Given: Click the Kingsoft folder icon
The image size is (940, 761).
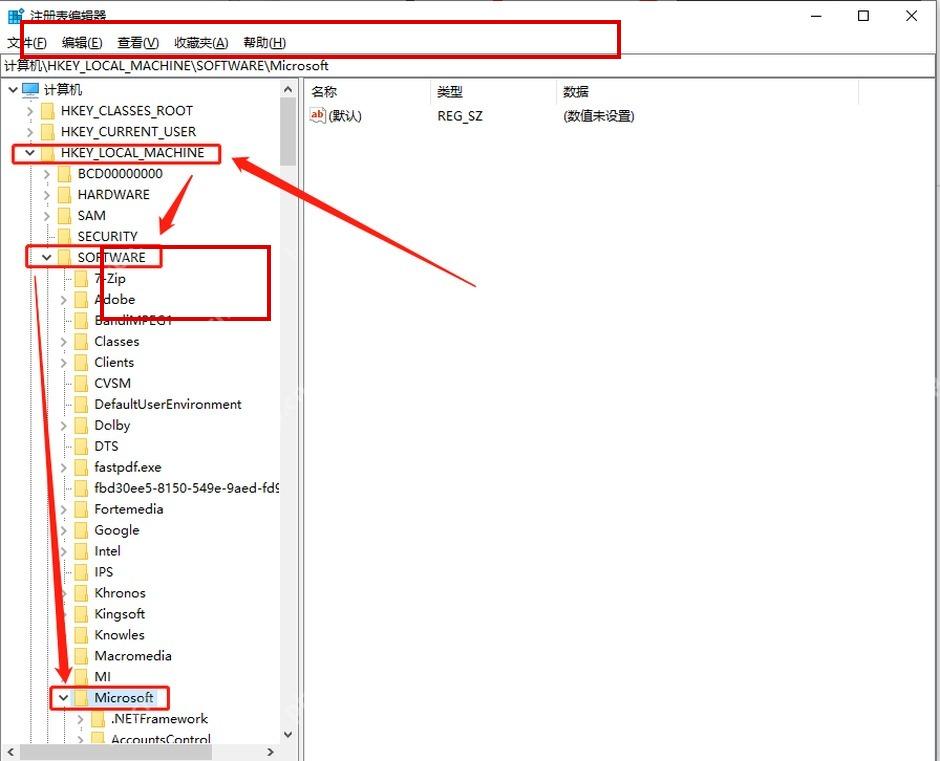Looking at the screenshot, I should (81, 615).
